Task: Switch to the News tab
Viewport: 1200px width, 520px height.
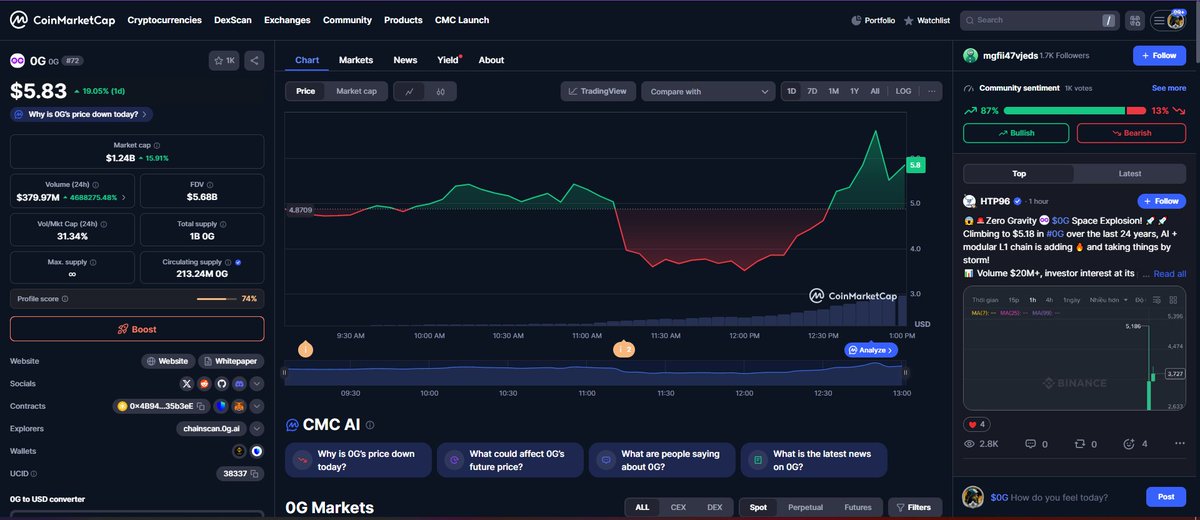Action: pos(405,60)
